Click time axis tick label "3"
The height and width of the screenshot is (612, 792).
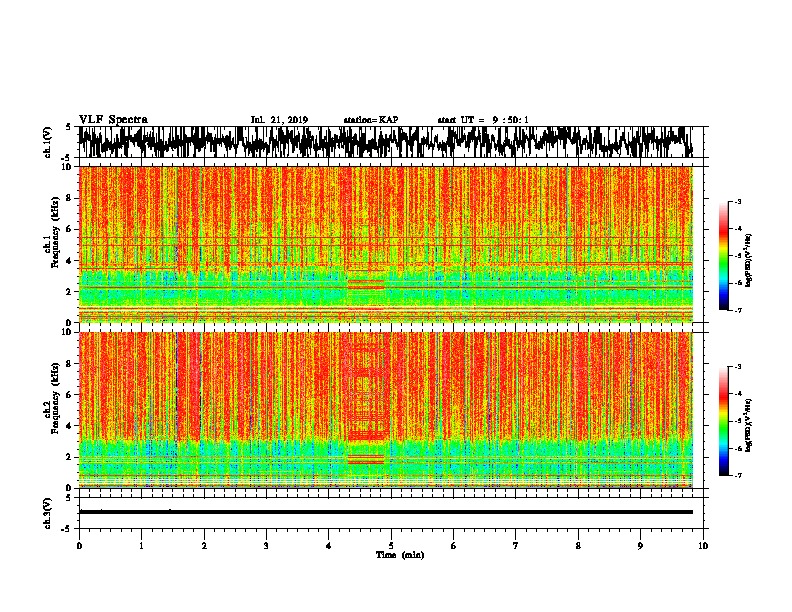[x=266, y=546]
